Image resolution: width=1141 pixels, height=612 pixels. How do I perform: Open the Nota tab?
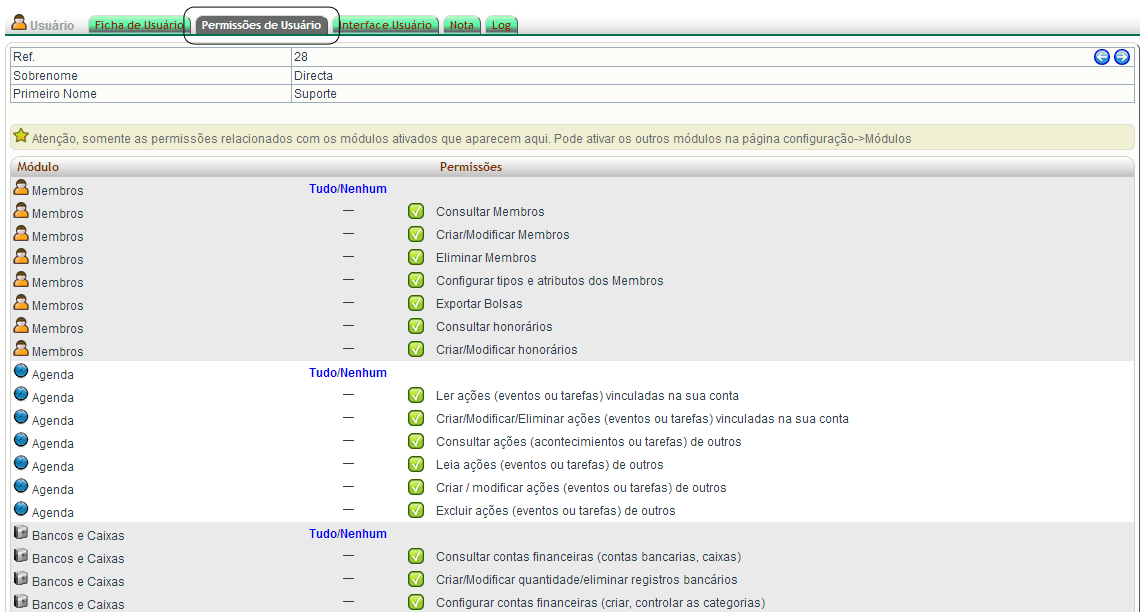pos(461,25)
